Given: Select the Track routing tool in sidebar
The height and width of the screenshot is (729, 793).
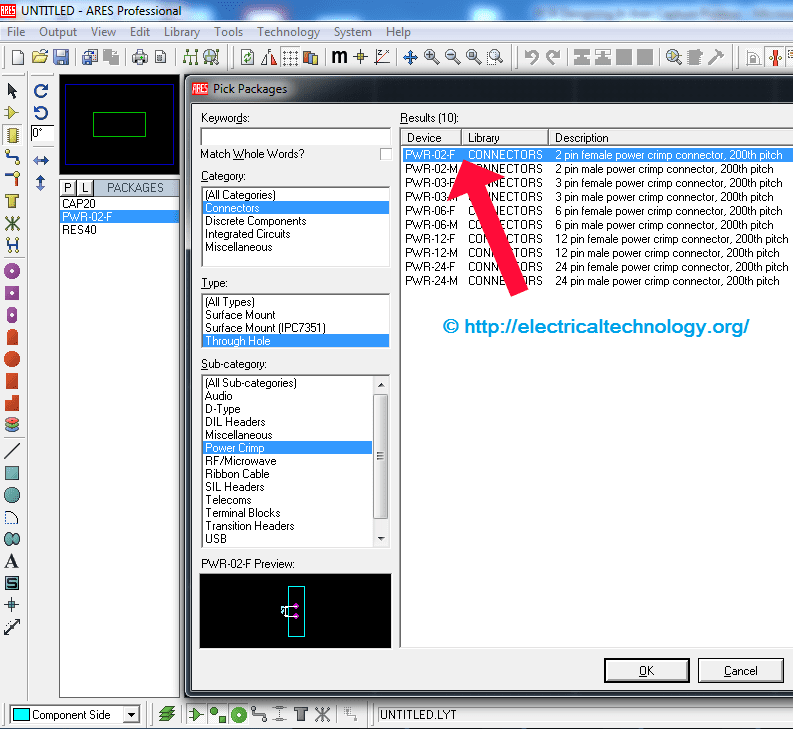Looking at the screenshot, I should [12, 157].
